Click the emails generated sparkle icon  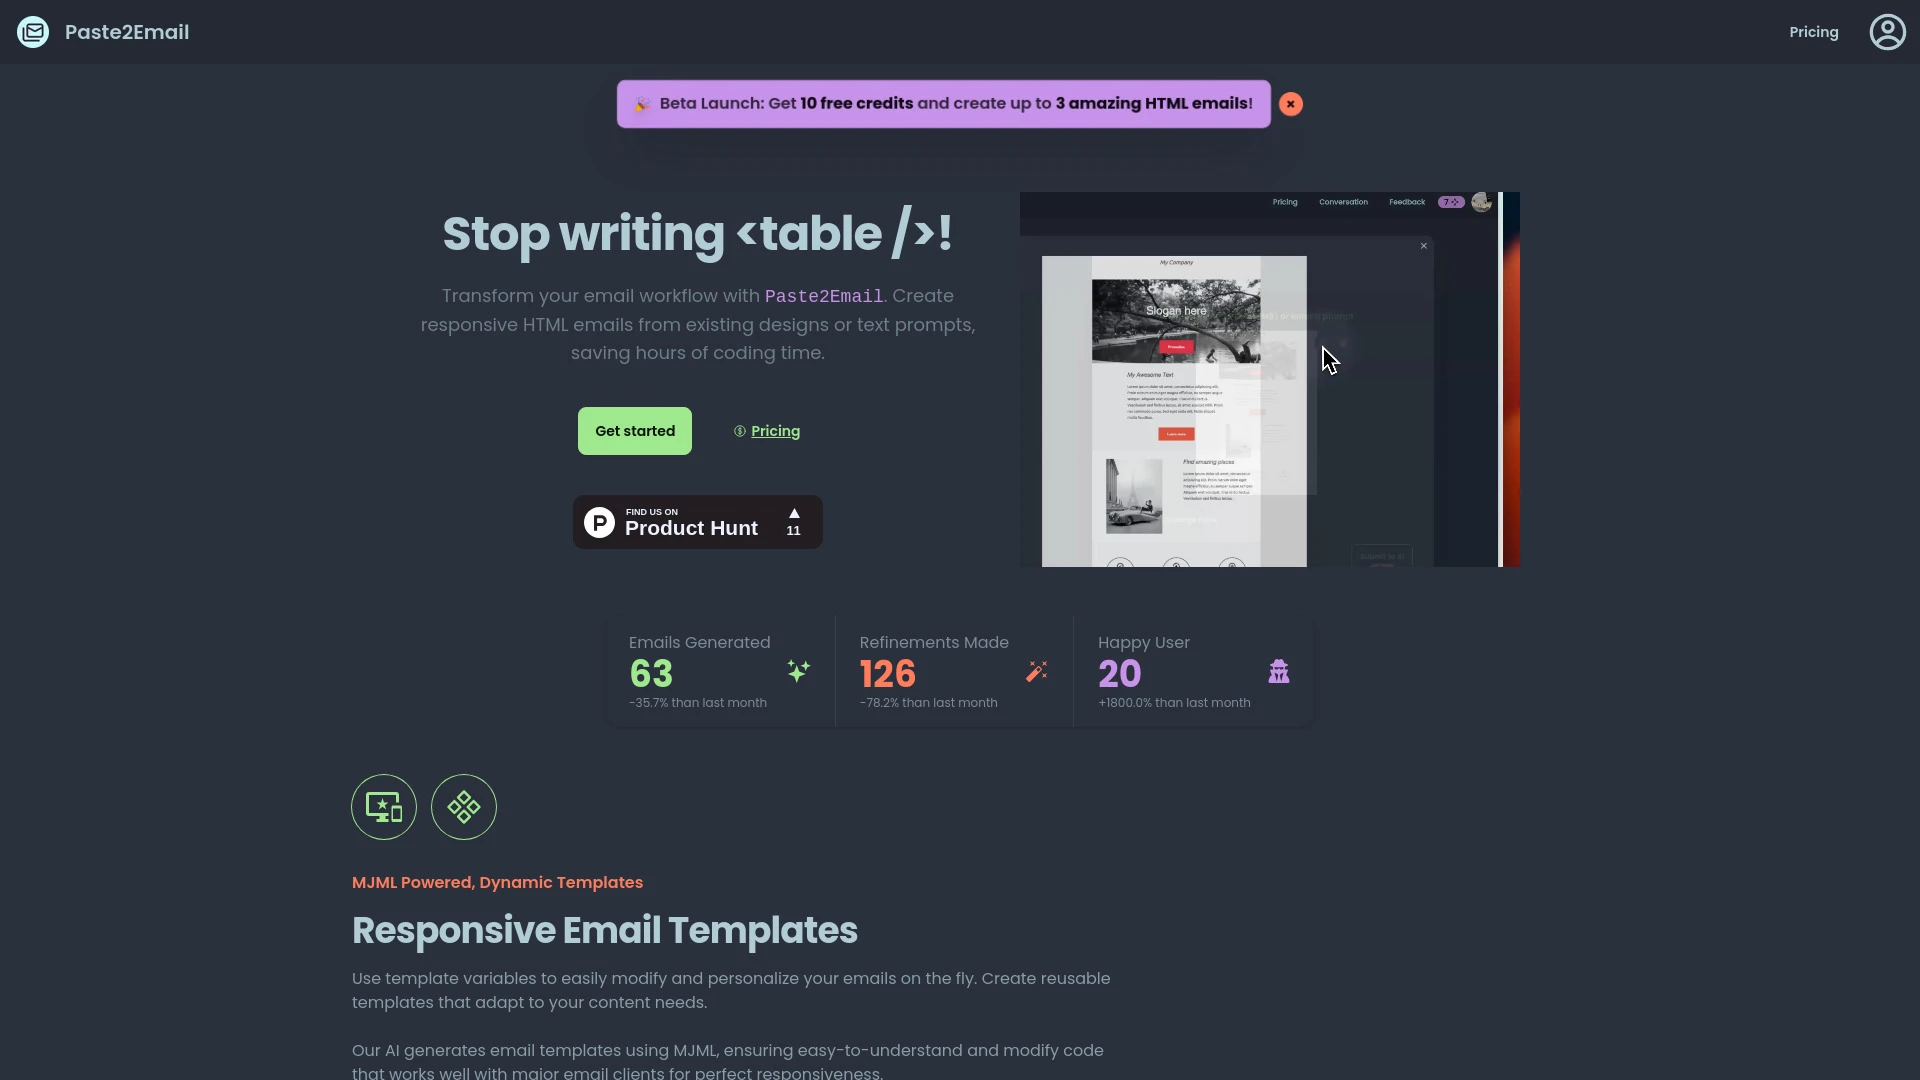point(799,673)
